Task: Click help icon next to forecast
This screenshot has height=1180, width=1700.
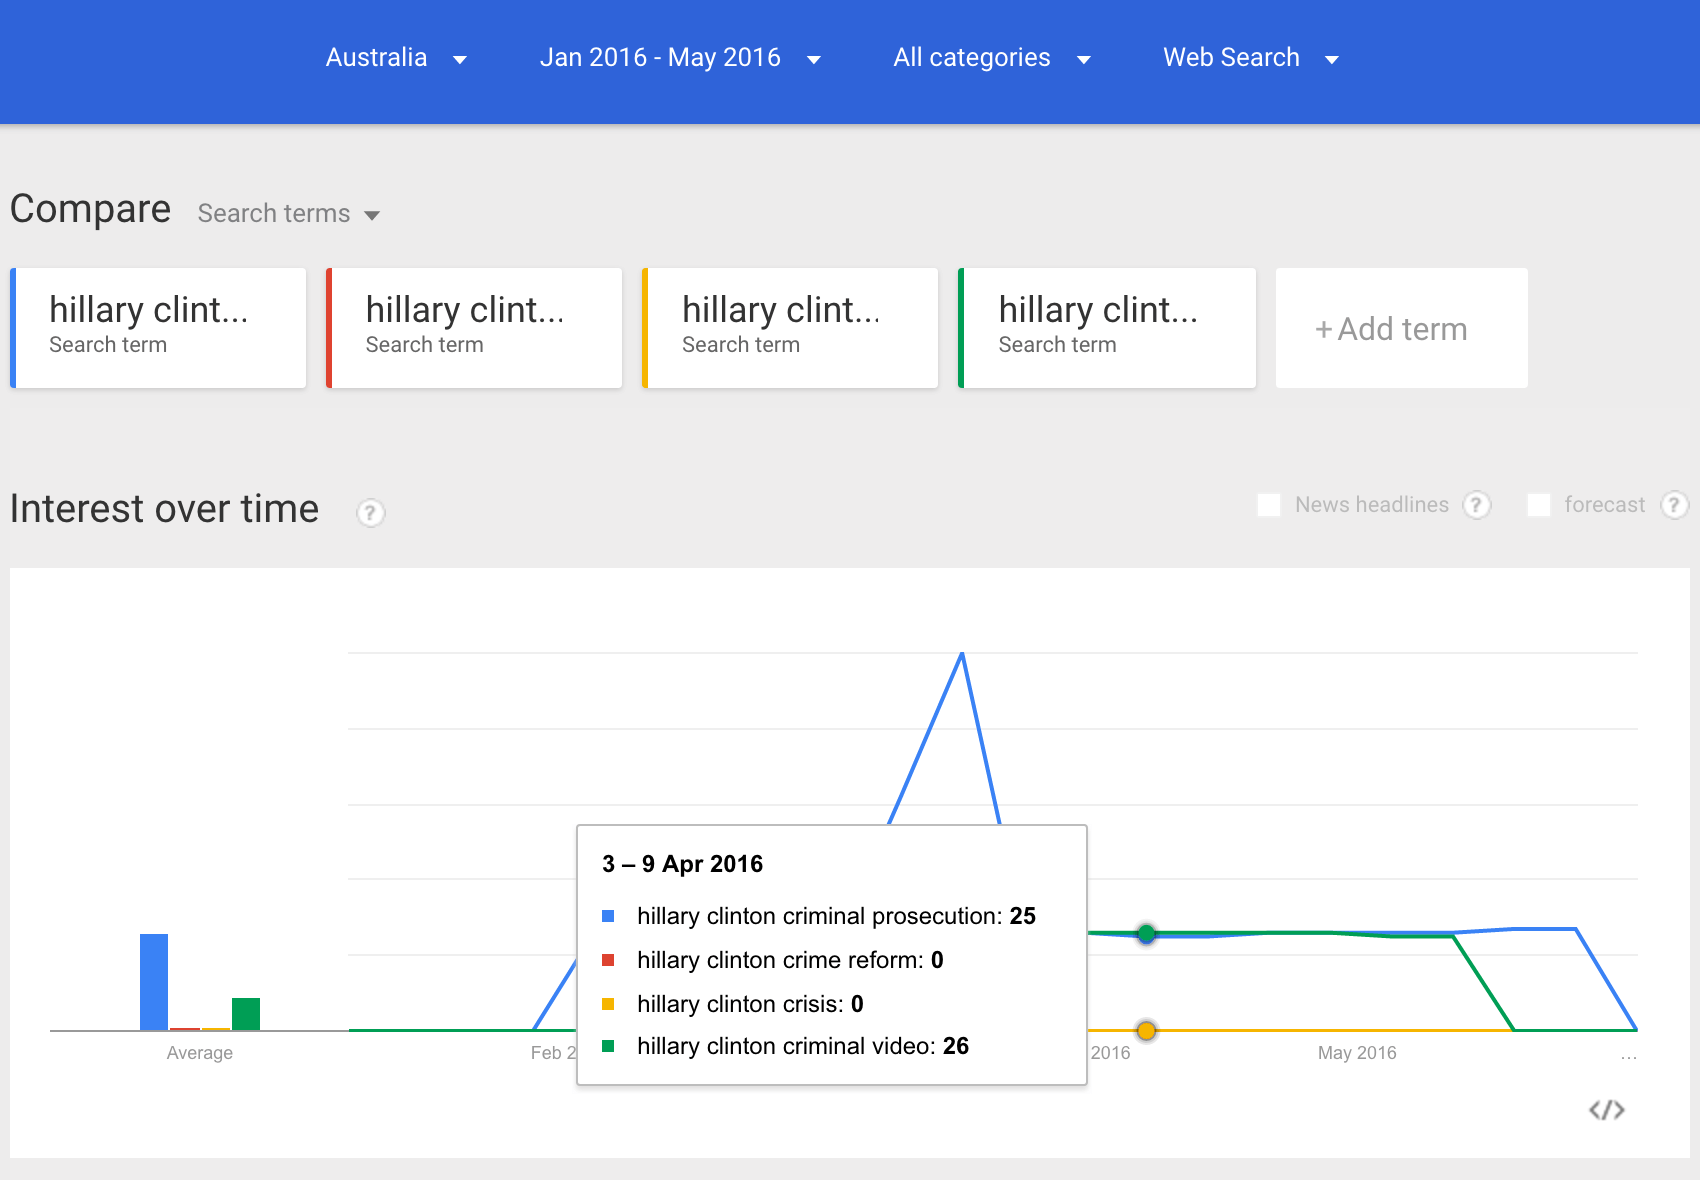Action: click(1674, 505)
